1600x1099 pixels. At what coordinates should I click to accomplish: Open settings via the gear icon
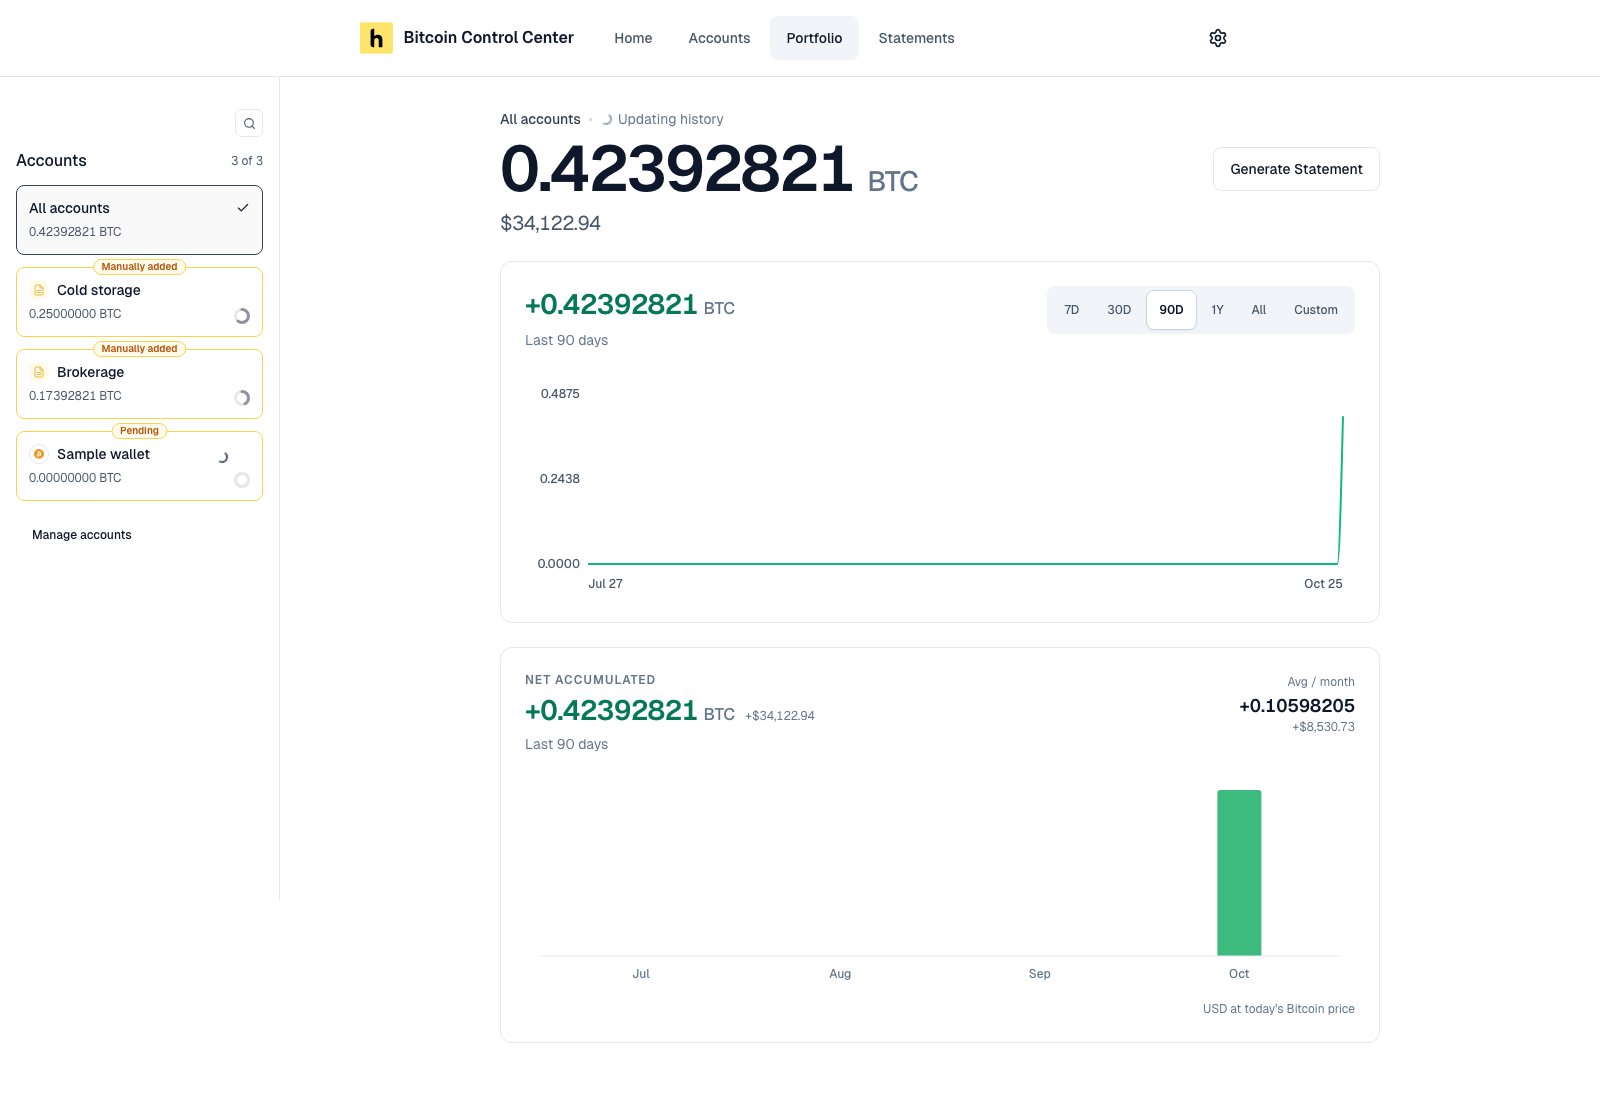[1217, 38]
